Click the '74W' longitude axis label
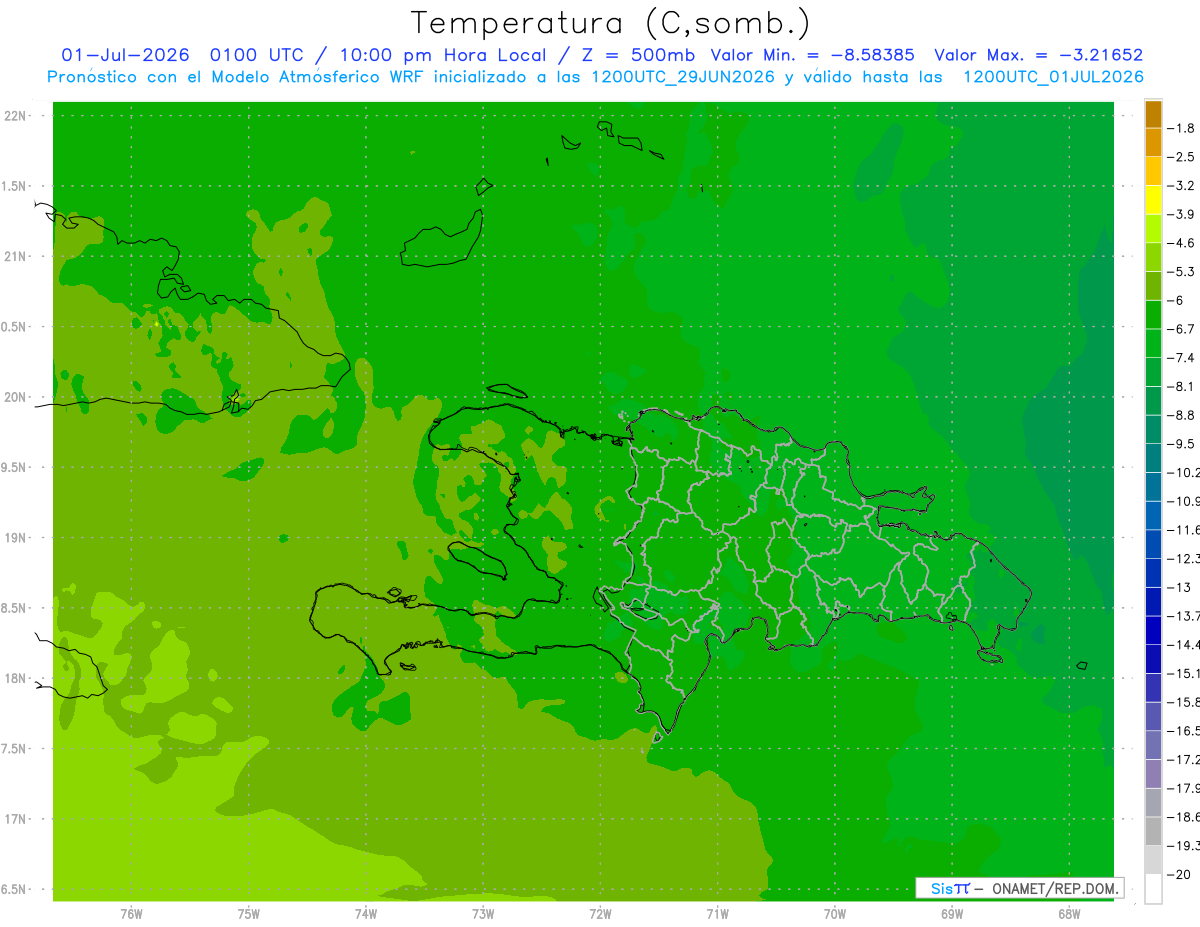This screenshot has width=1200, height=927. coord(366,914)
